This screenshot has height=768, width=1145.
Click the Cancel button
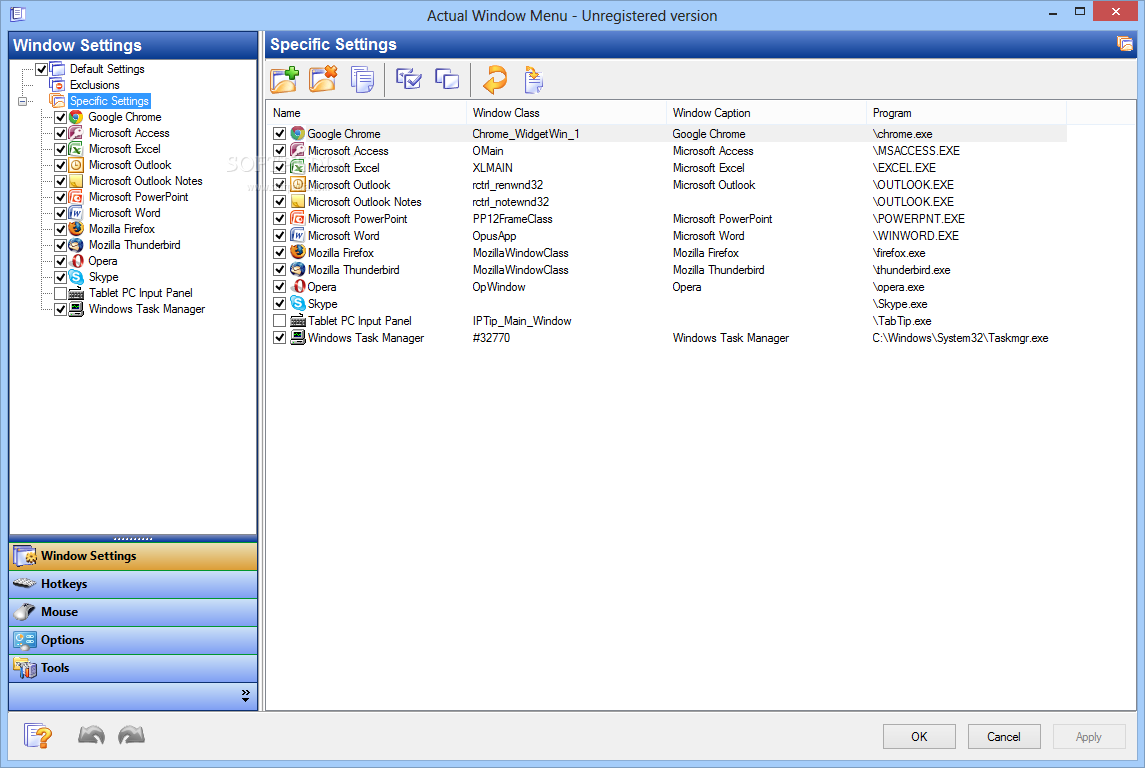point(1003,737)
